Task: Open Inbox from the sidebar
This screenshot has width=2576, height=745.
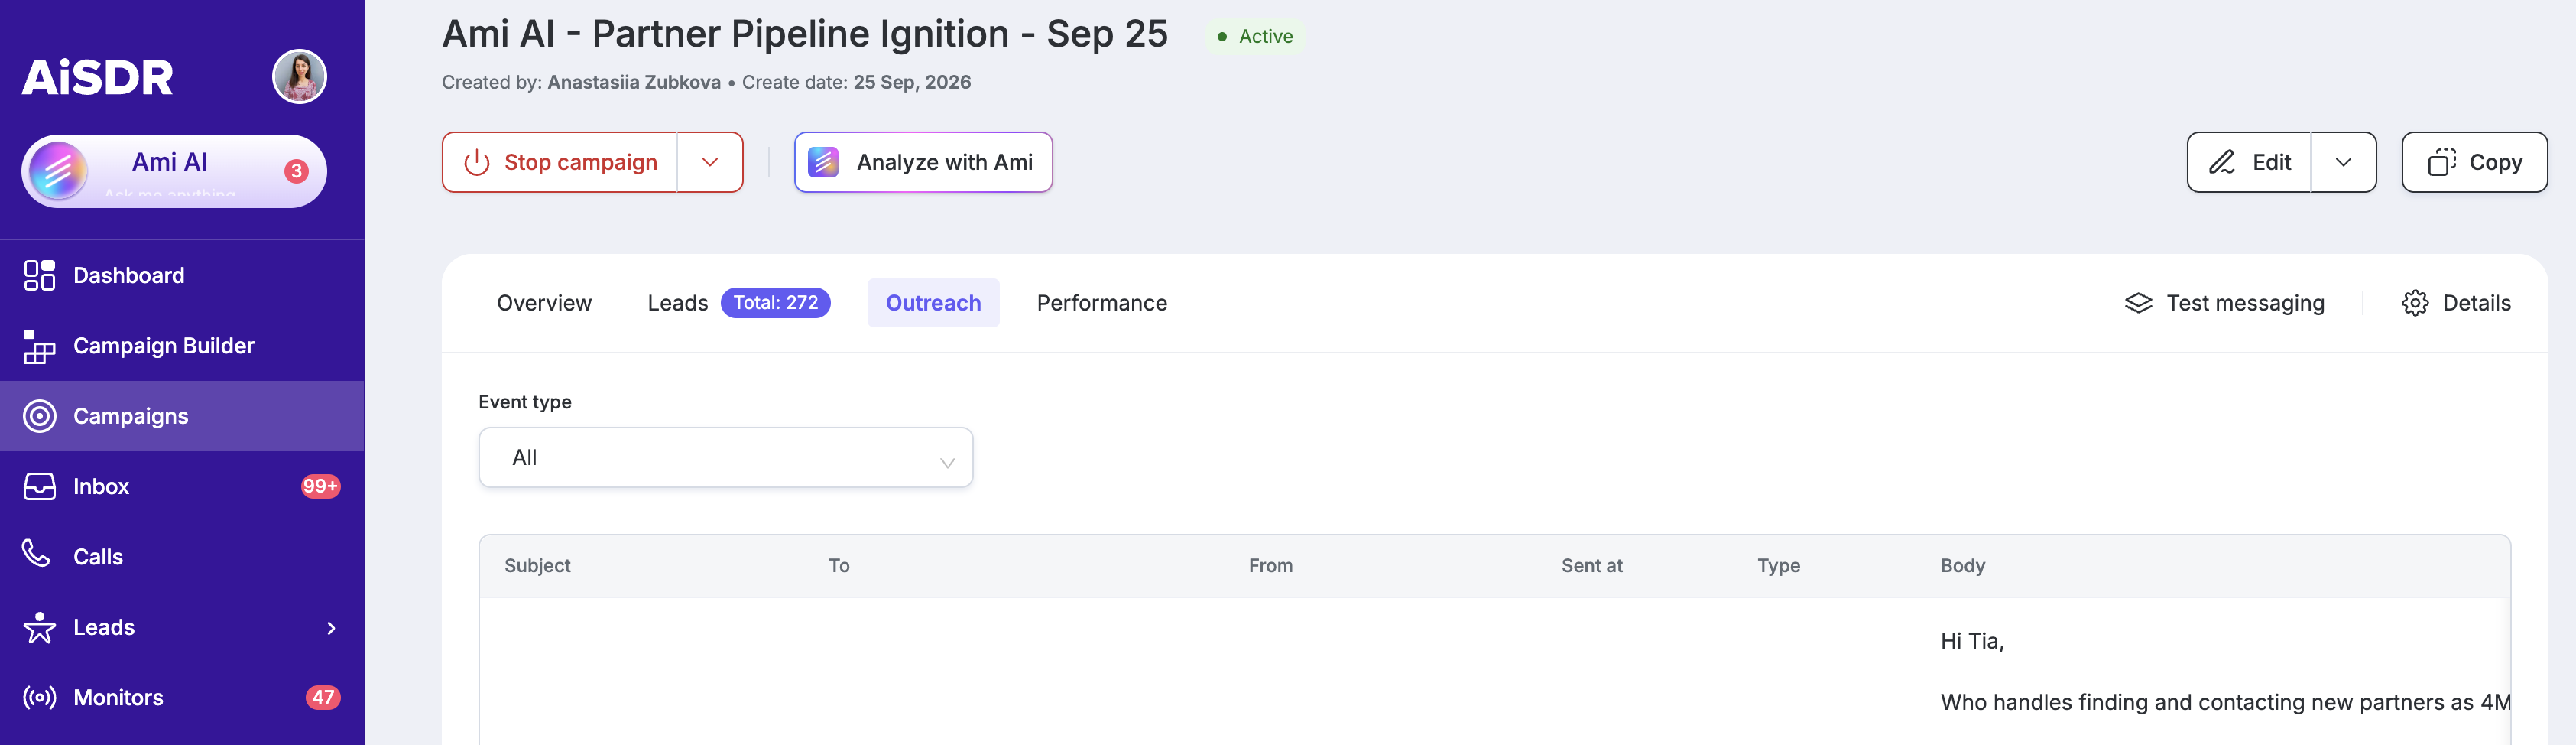Action: click(x=182, y=487)
